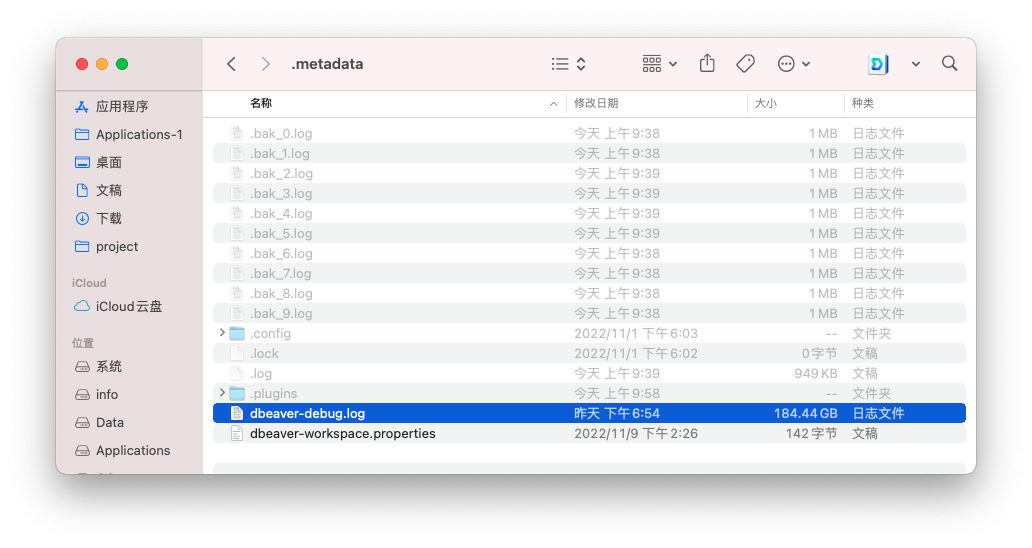Click the 2022/11/1 下午6:03 date
The image size is (1032, 548).
tap(636, 334)
